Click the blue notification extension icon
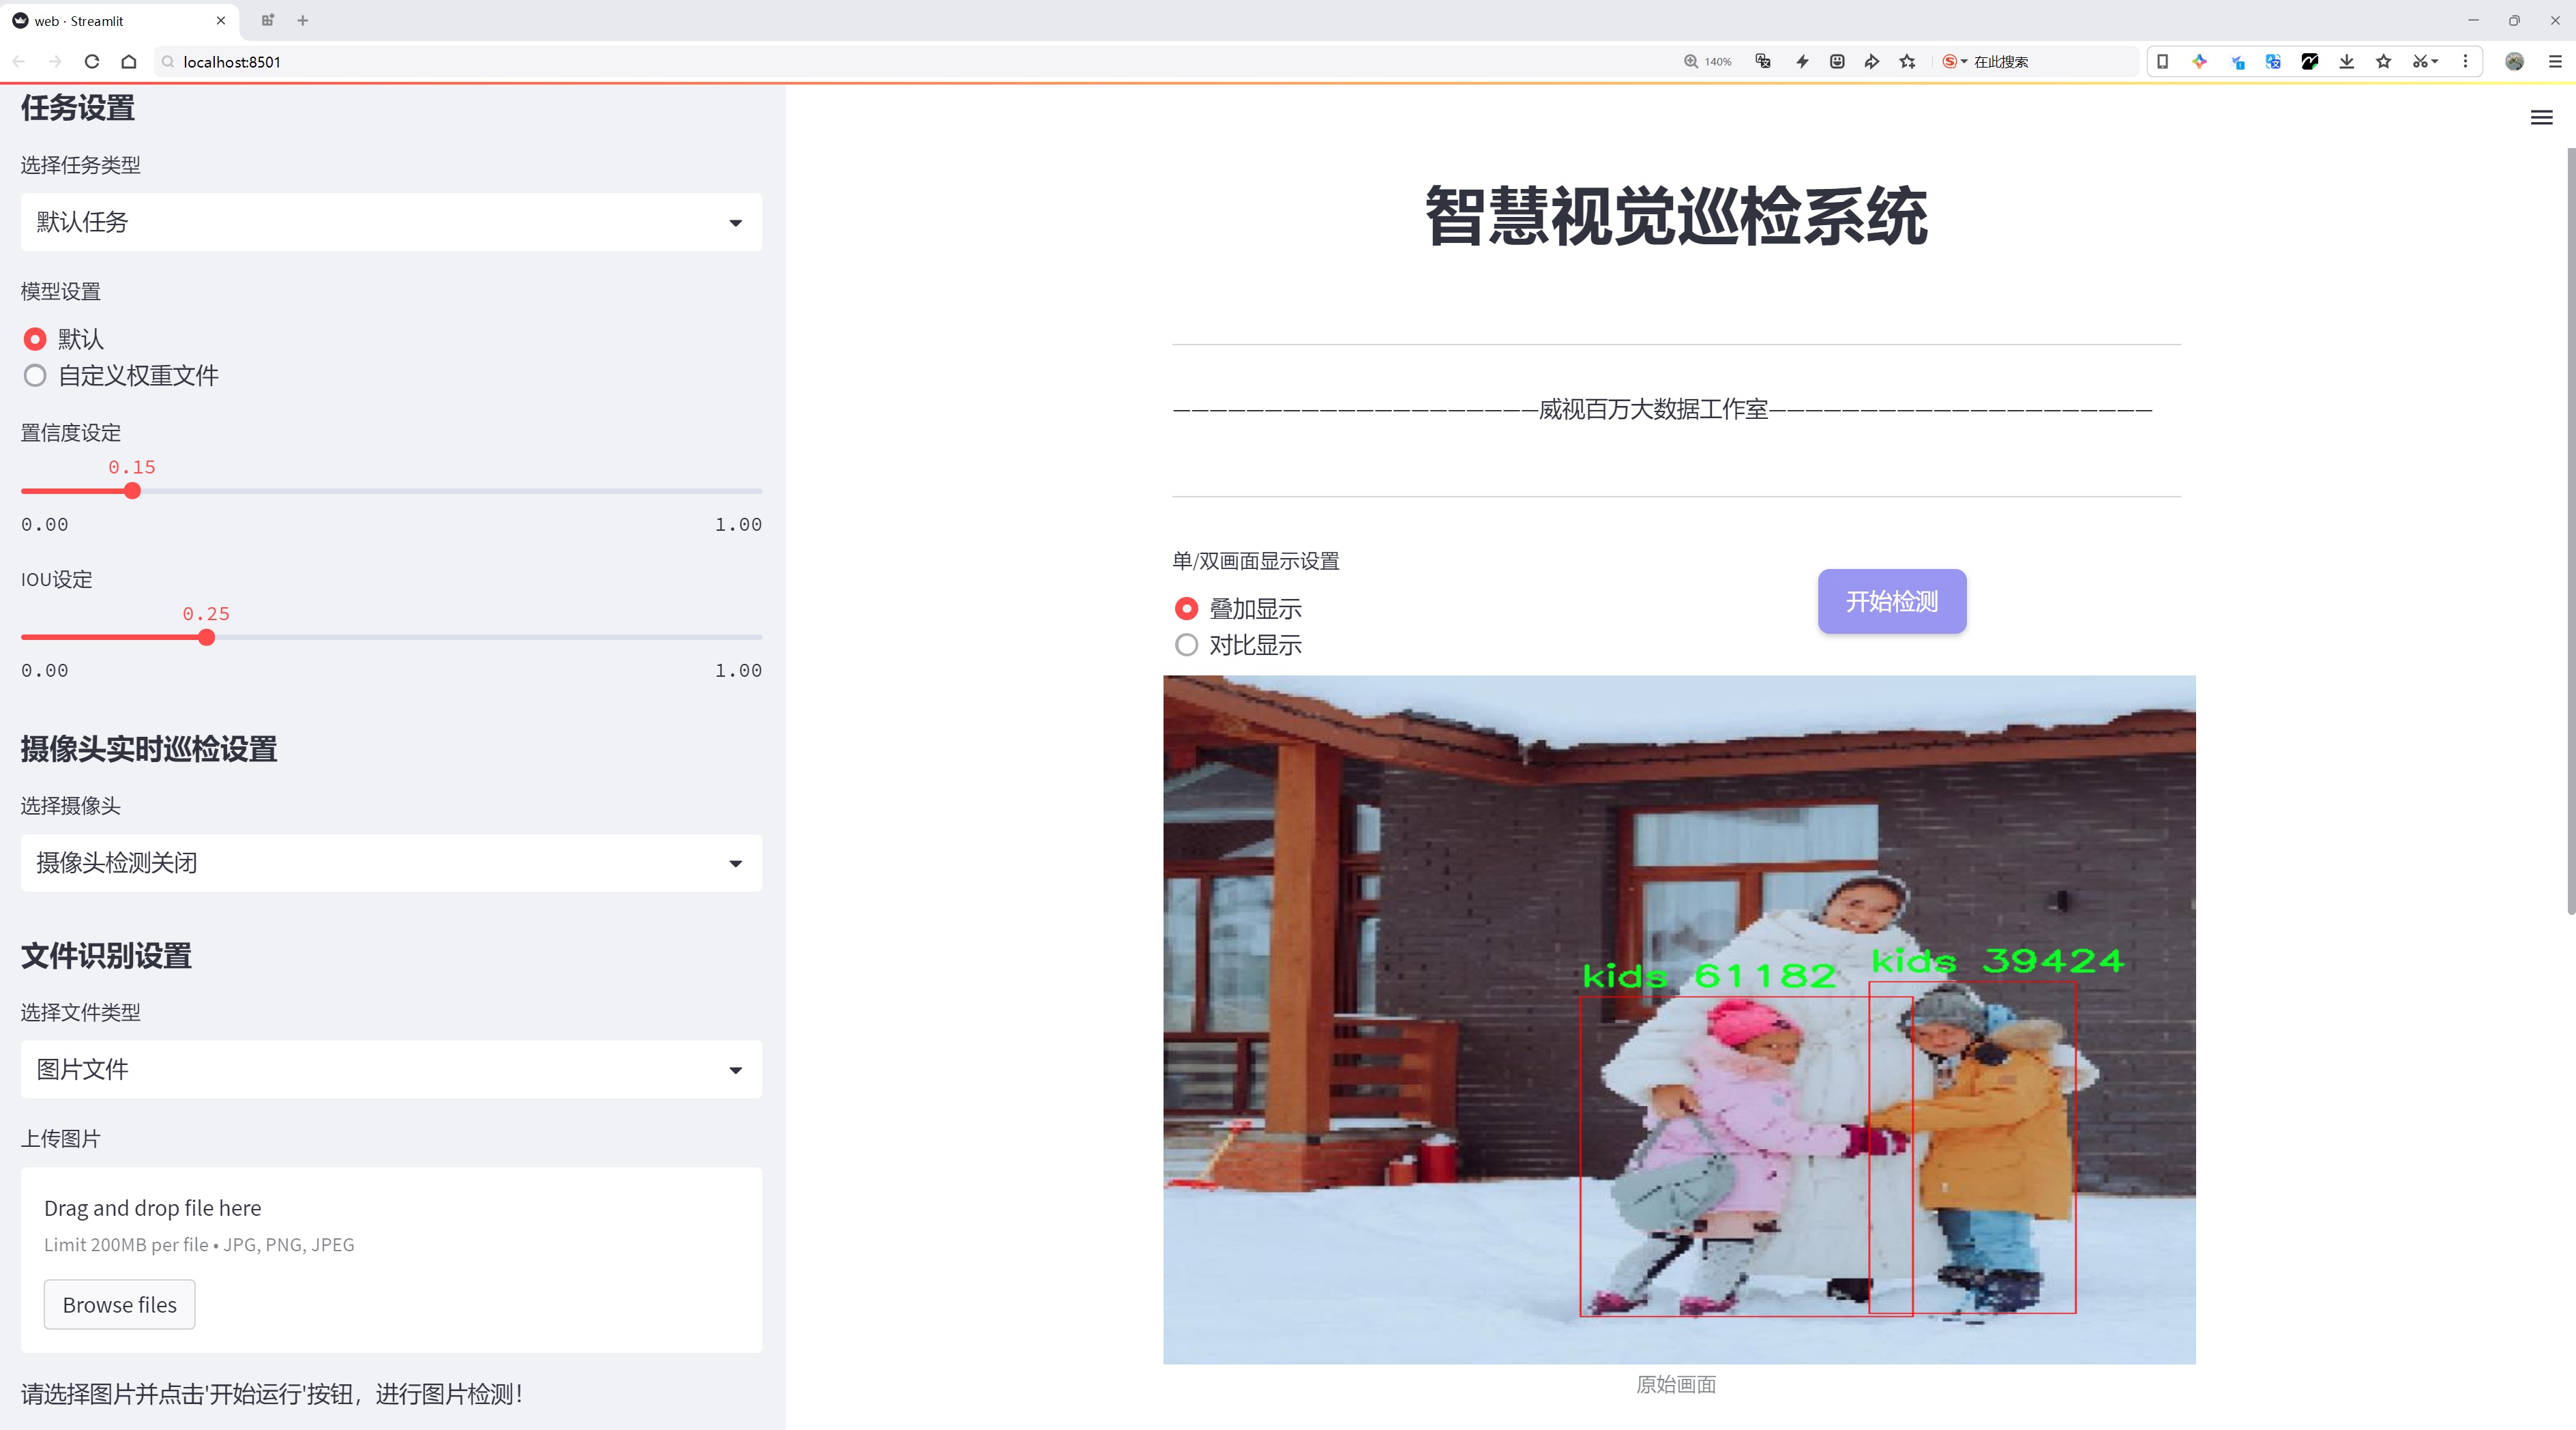The width and height of the screenshot is (2576, 1430). click(2238, 62)
